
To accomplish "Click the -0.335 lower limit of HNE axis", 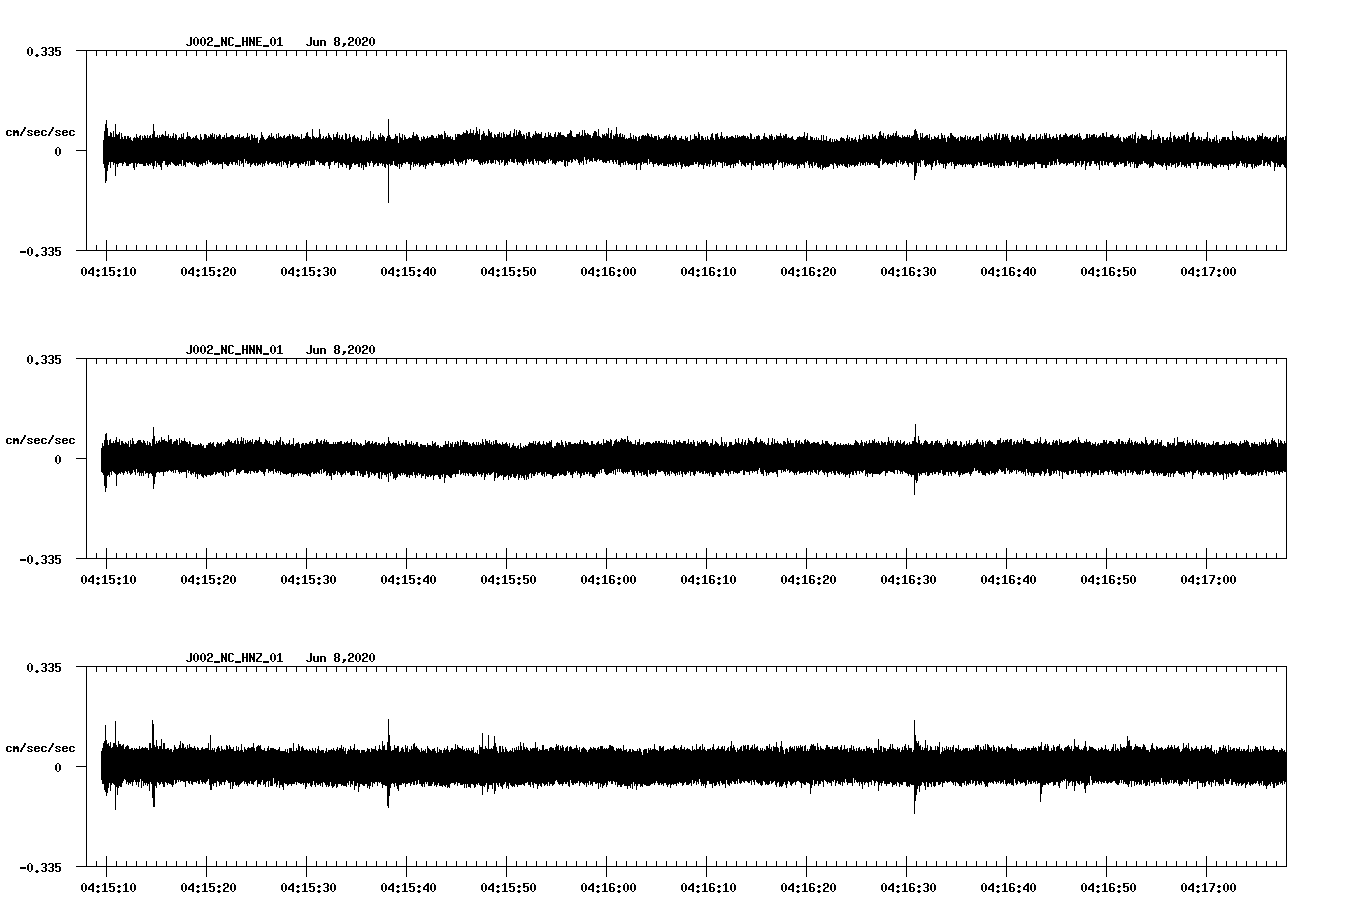I will point(40,252).
